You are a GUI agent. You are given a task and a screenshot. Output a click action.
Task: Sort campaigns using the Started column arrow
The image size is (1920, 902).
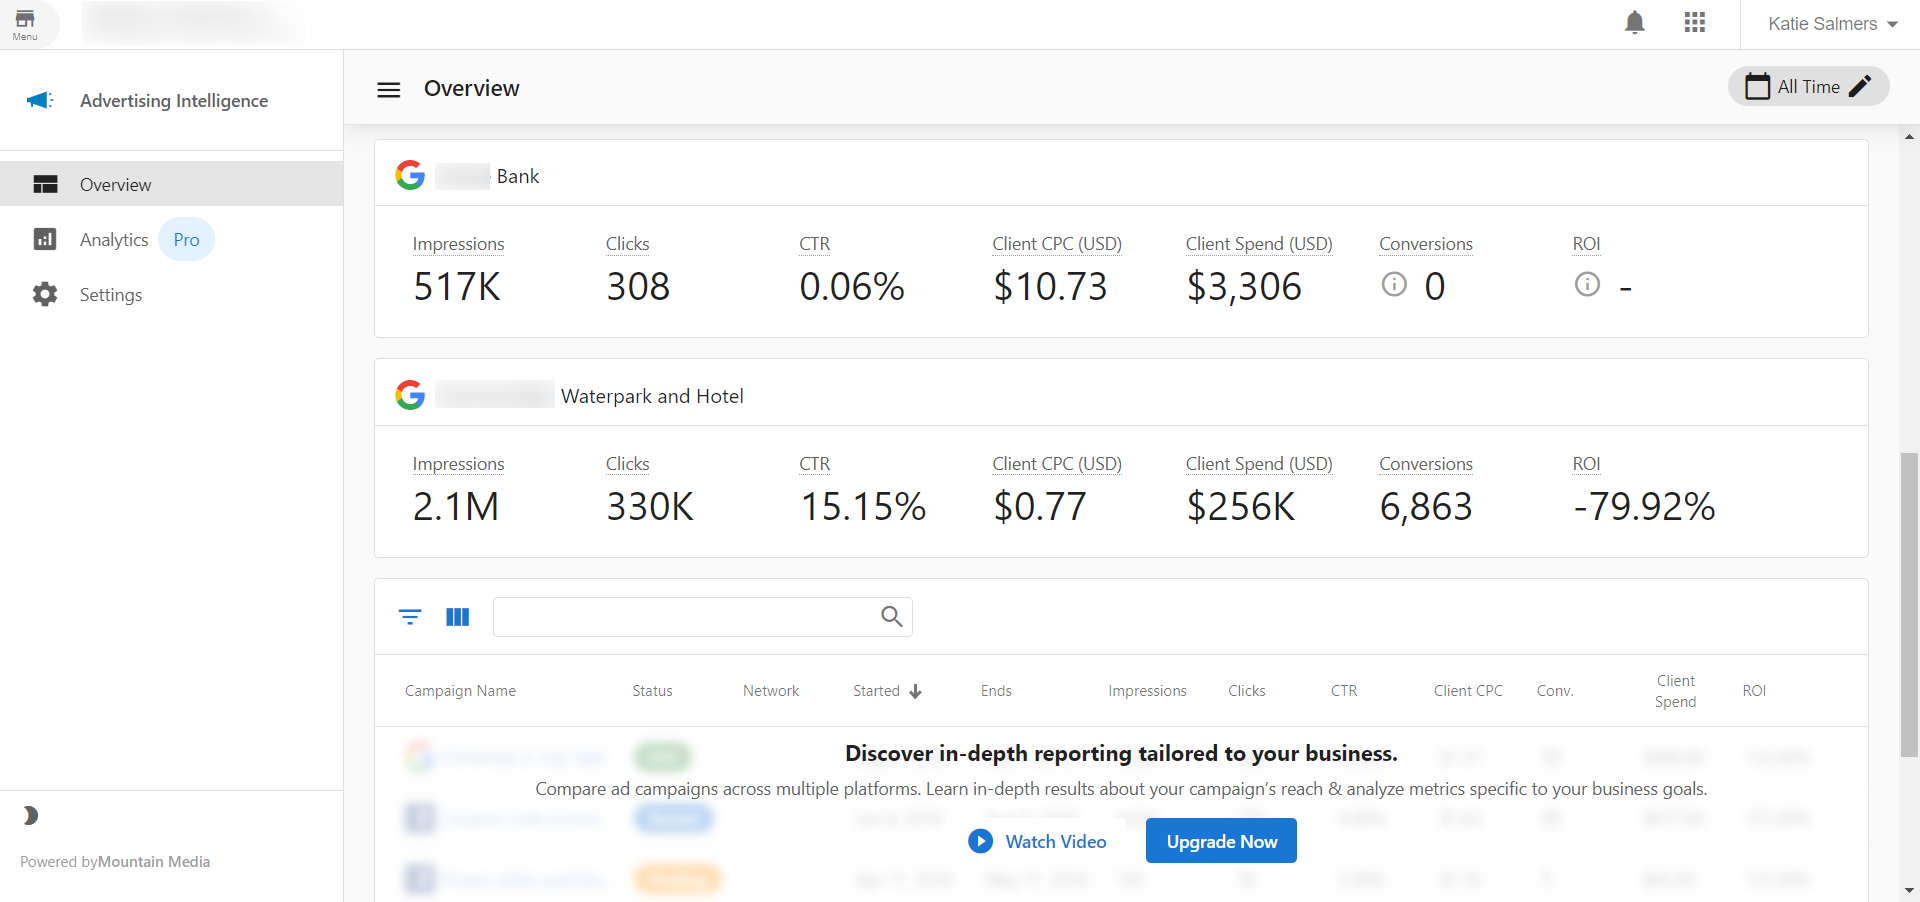pos(915,691)
